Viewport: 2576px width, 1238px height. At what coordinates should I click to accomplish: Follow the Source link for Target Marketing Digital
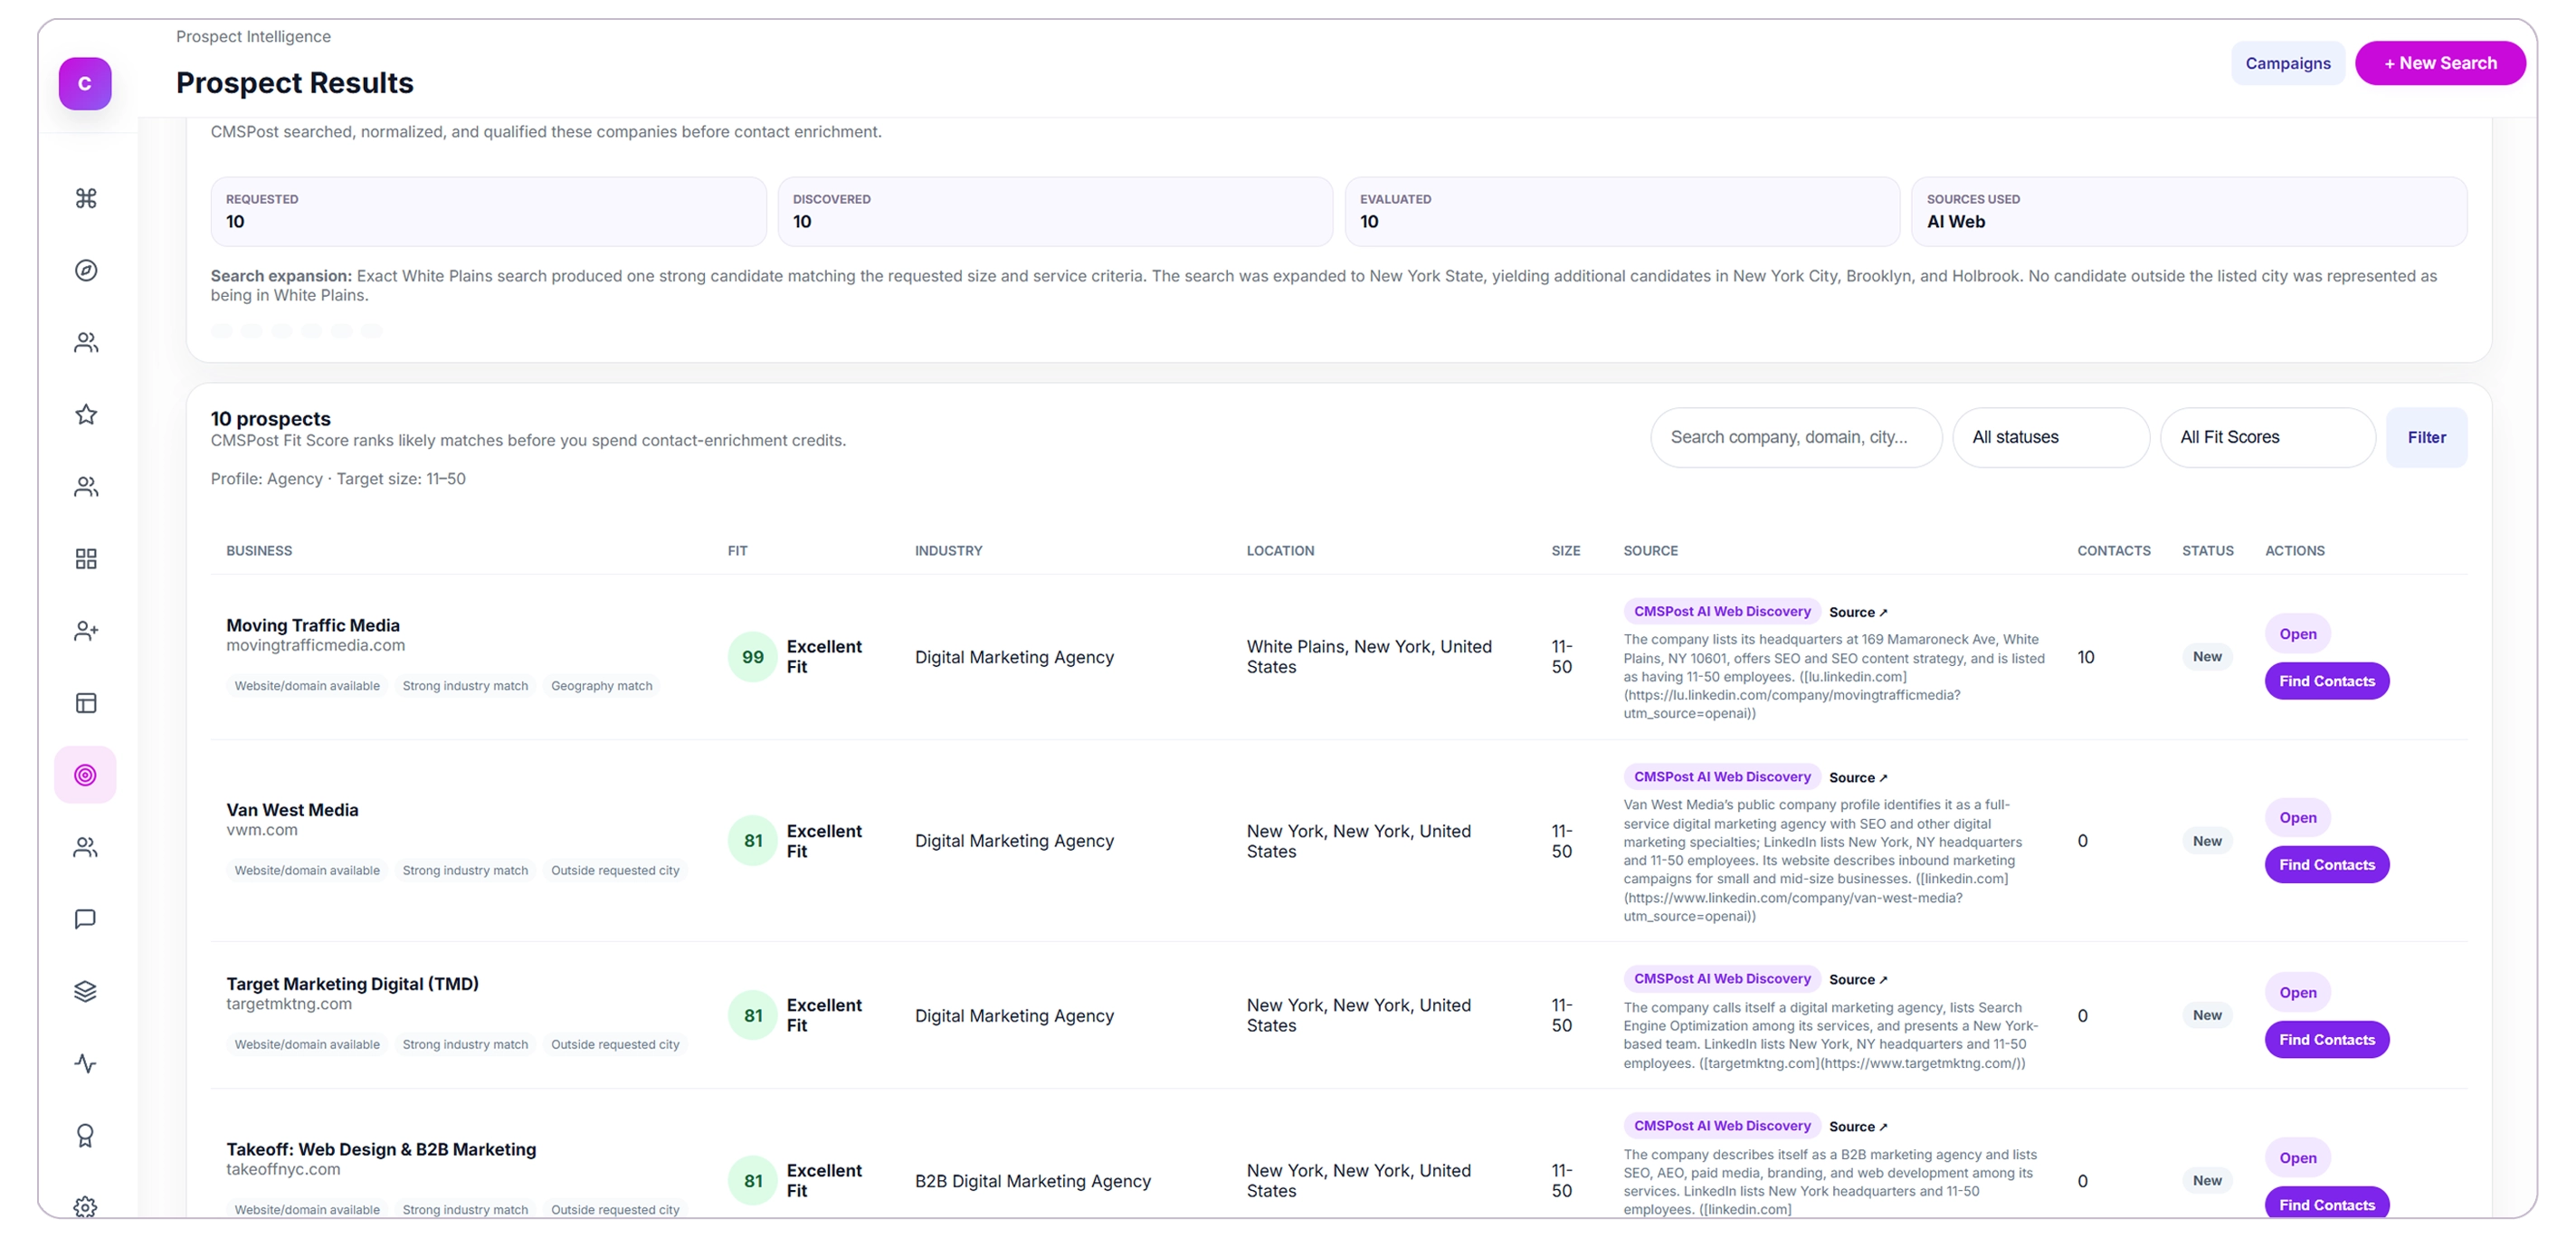[x=1857, y=980]
